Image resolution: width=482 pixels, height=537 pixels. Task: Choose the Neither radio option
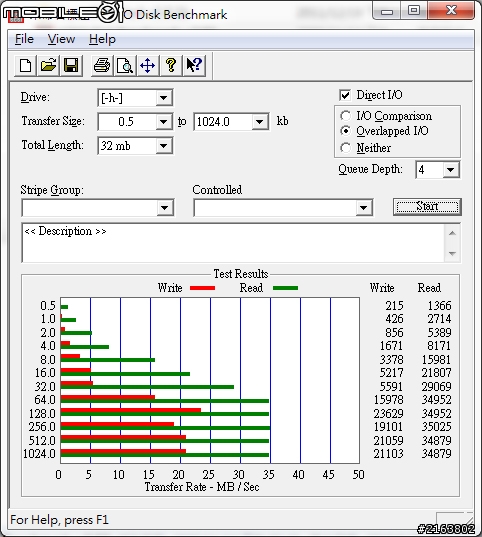click(x=345, y=148)
